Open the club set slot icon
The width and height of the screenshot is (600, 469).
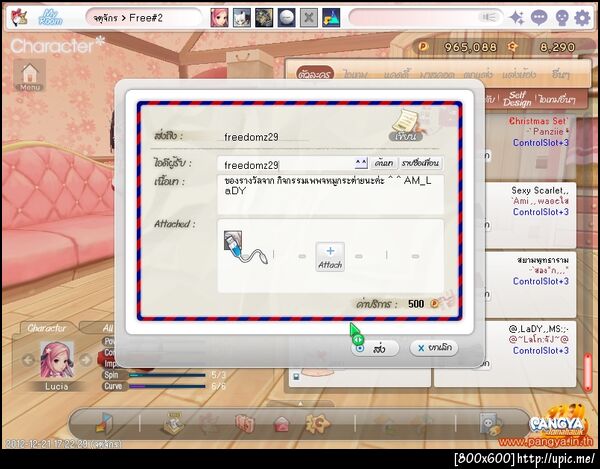click(264, 18)
